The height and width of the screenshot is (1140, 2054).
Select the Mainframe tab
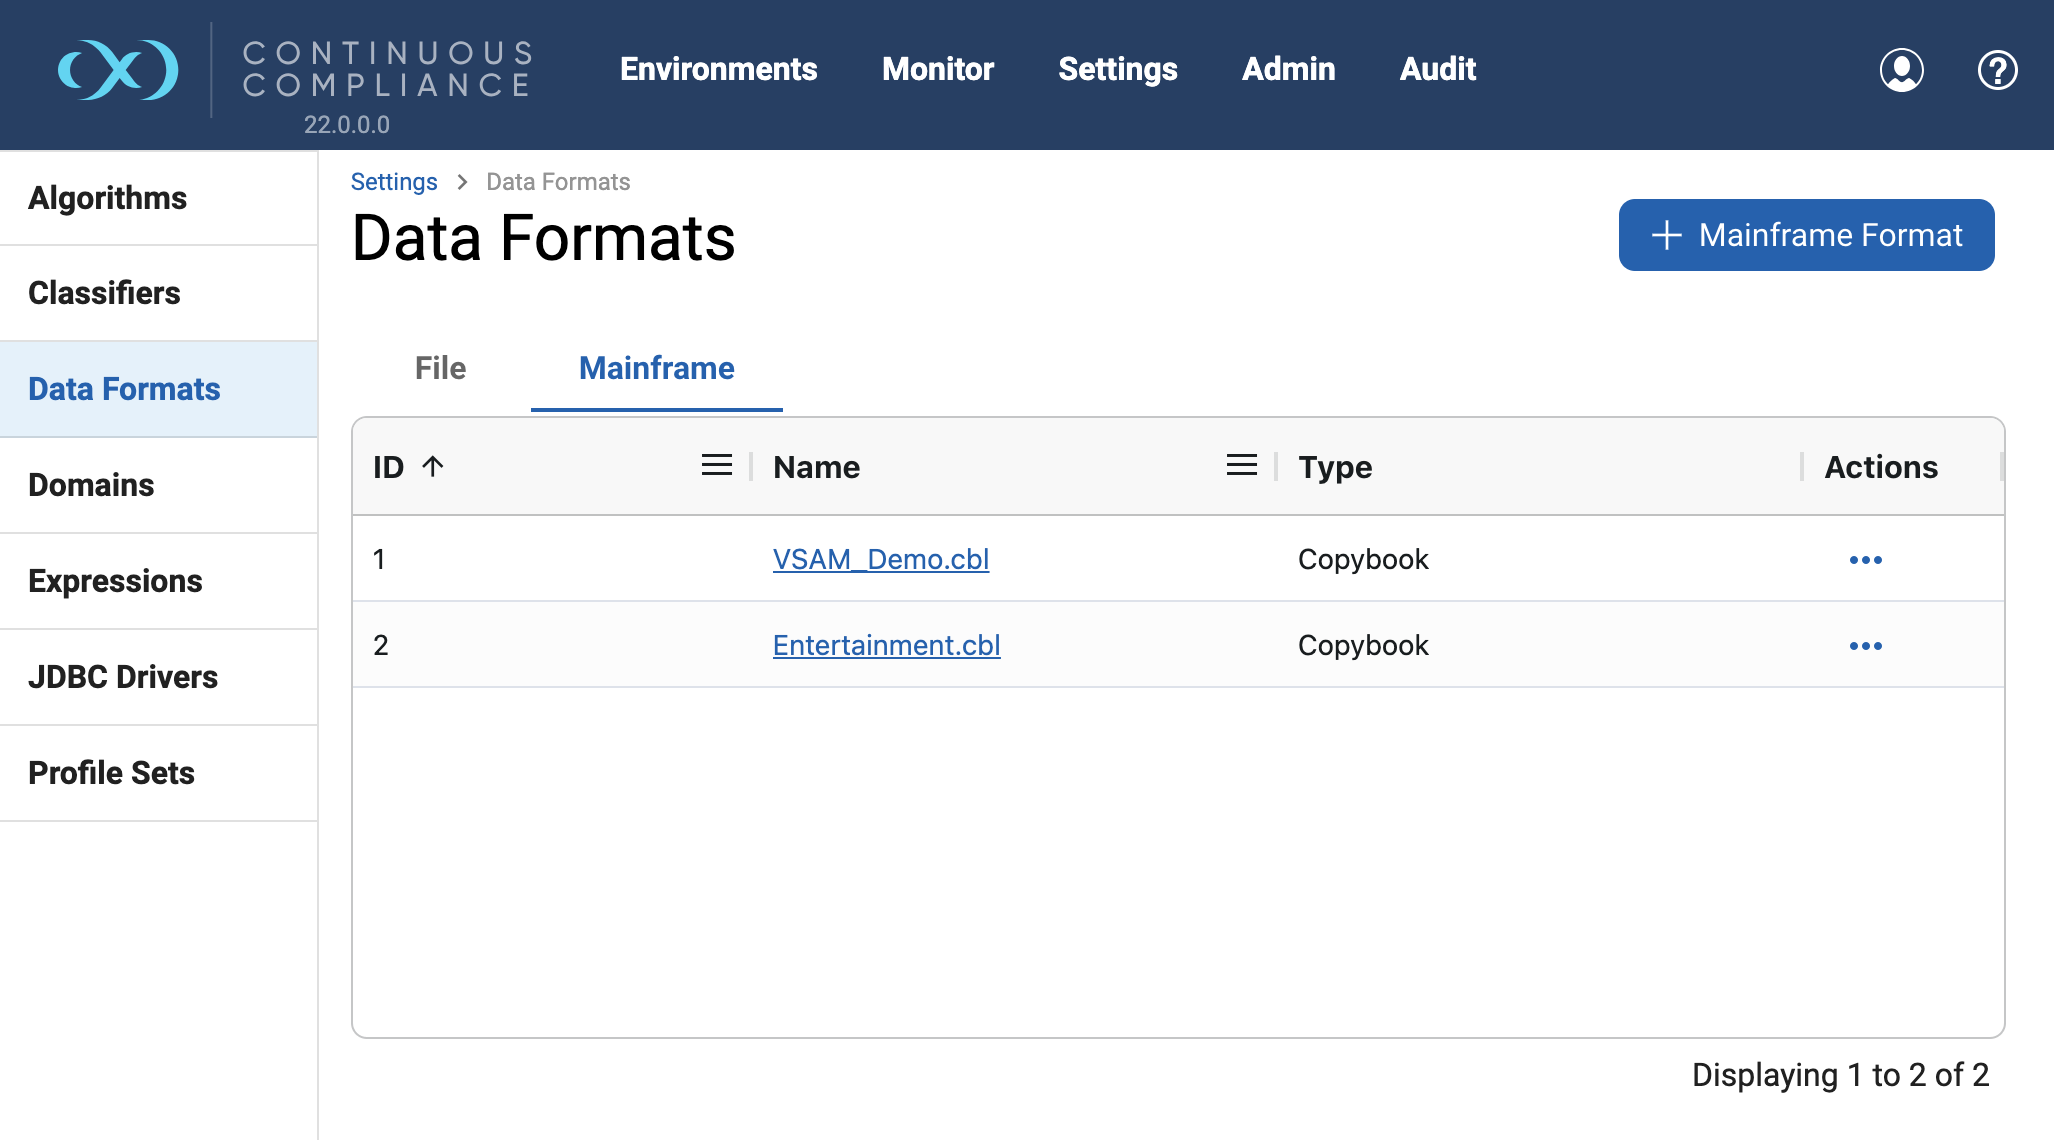[x=656, y=368]
